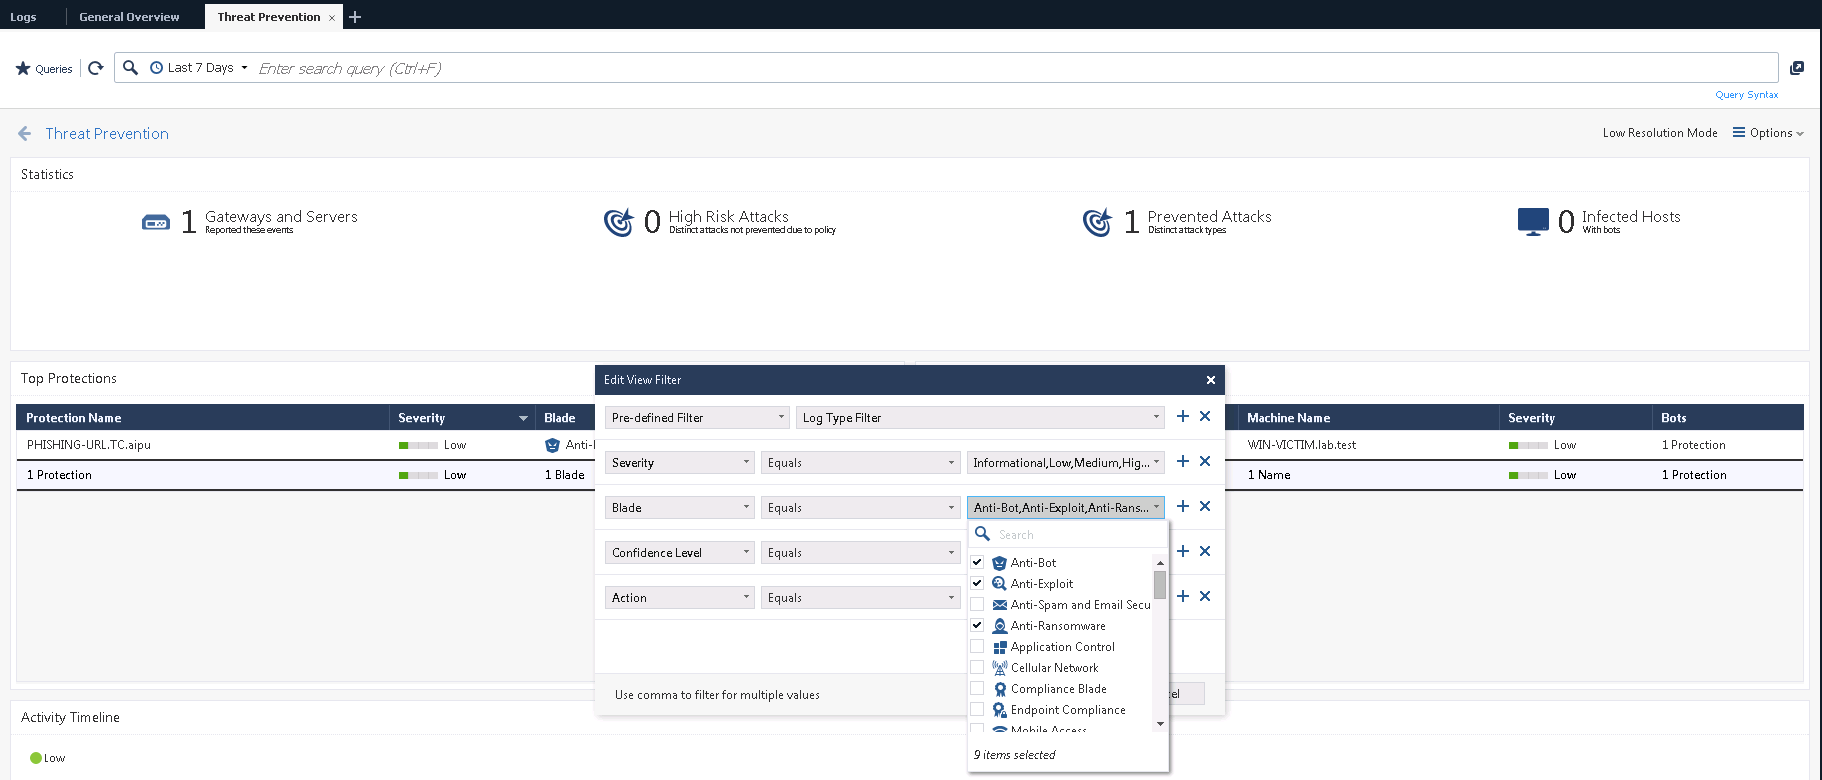Close the Threat Prevention tab
This screenshot has width=1822, height=780.
332,18
